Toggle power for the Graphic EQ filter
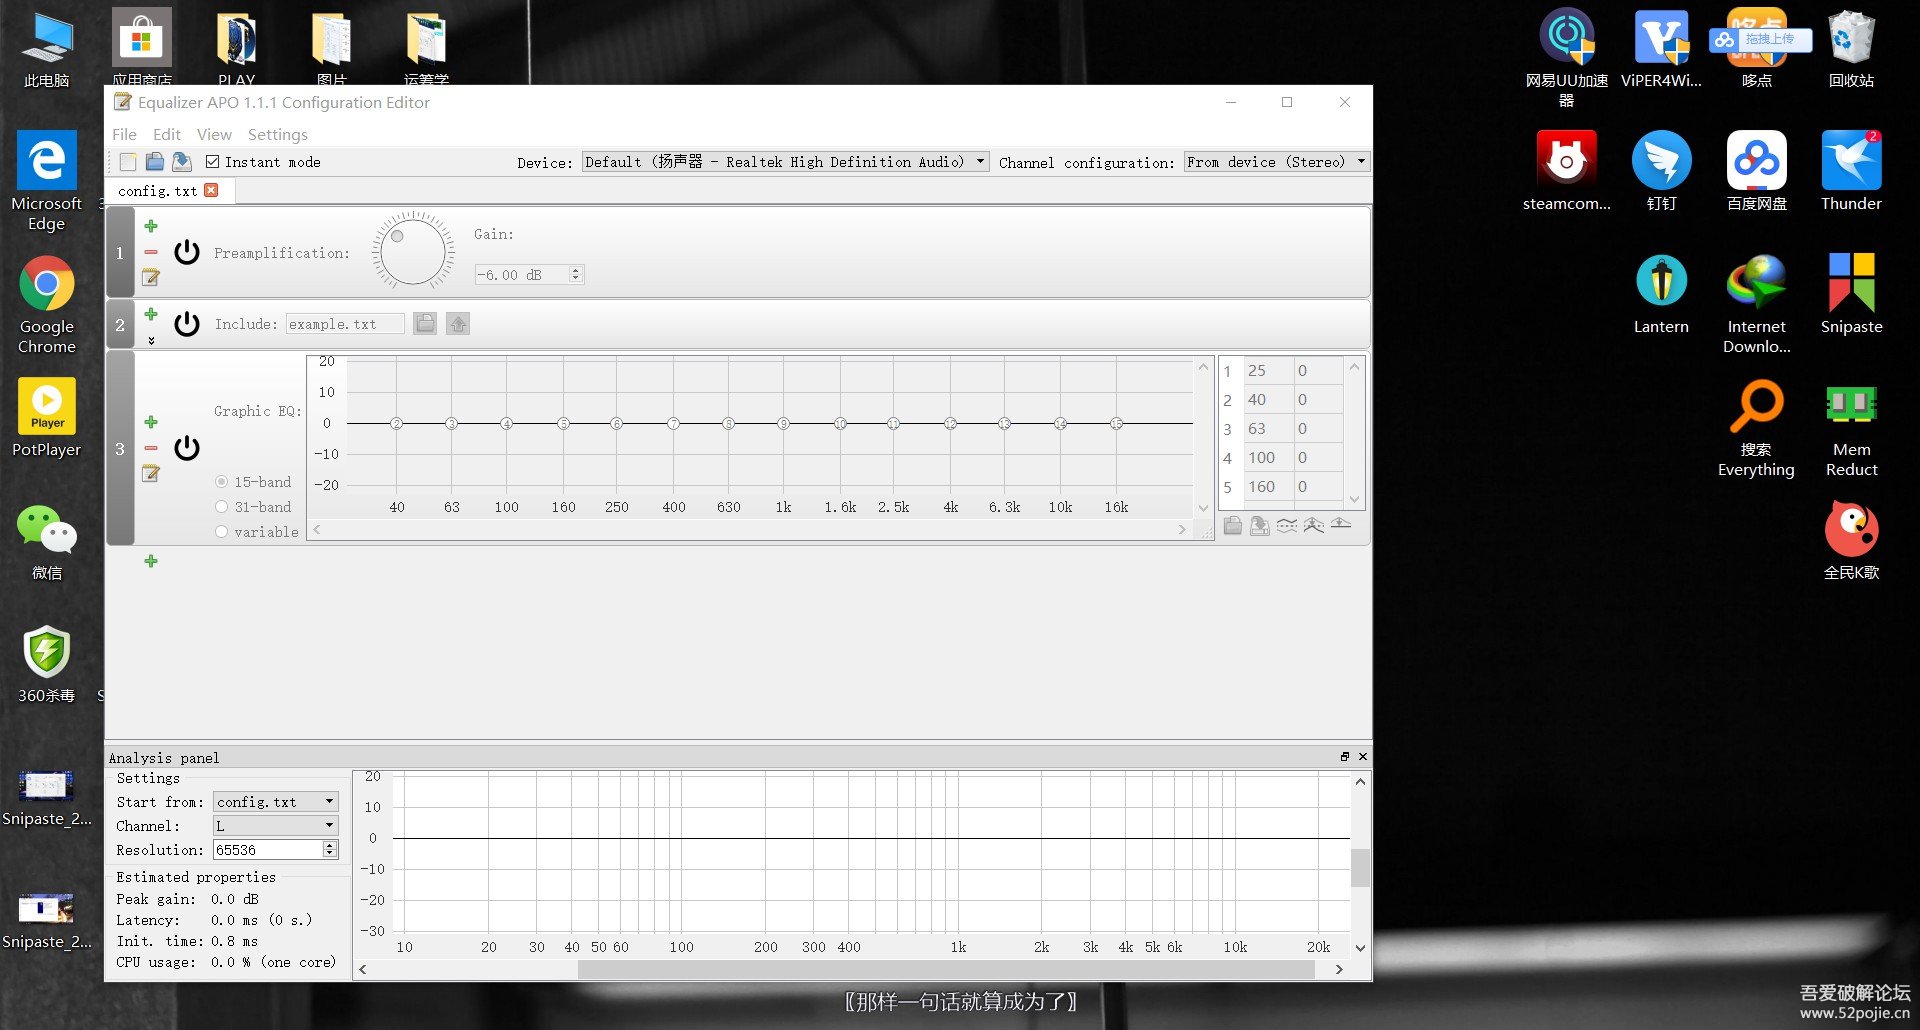This screenshot has width=1920, height=1030. click(187, 448)
